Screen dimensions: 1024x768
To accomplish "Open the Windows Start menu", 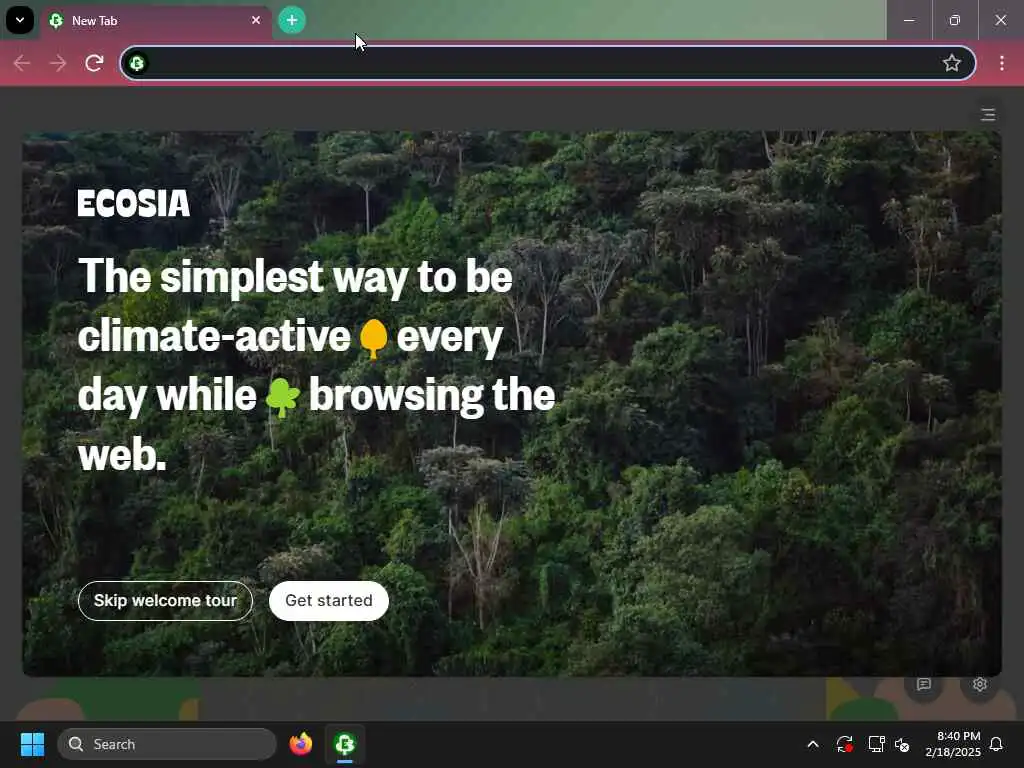I will 32,744.
